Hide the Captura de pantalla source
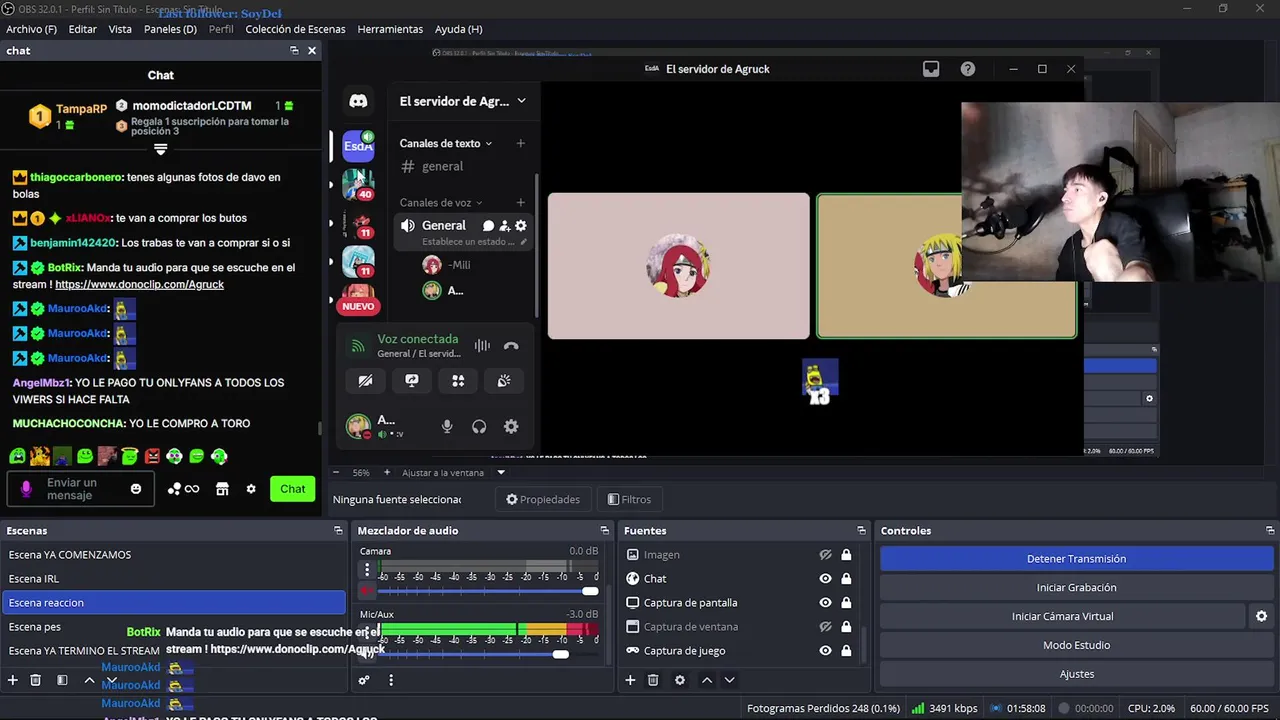 point(825,603)
